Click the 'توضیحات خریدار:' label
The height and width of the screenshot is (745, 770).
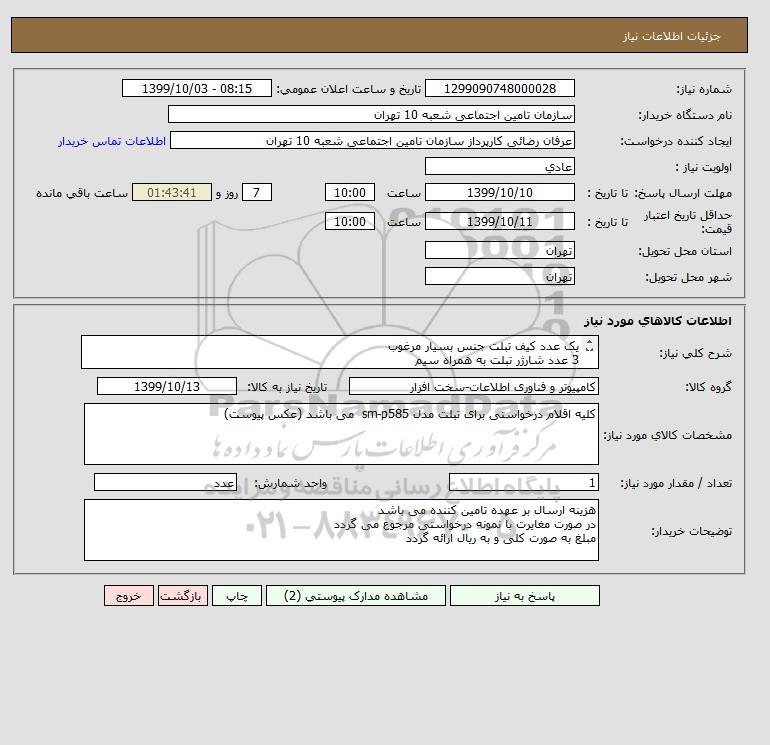click(691, 531)
